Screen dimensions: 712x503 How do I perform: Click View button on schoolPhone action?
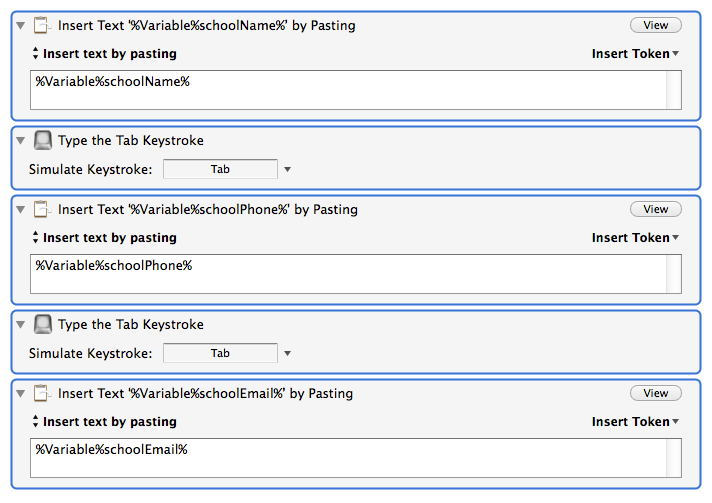click(655, 209)
